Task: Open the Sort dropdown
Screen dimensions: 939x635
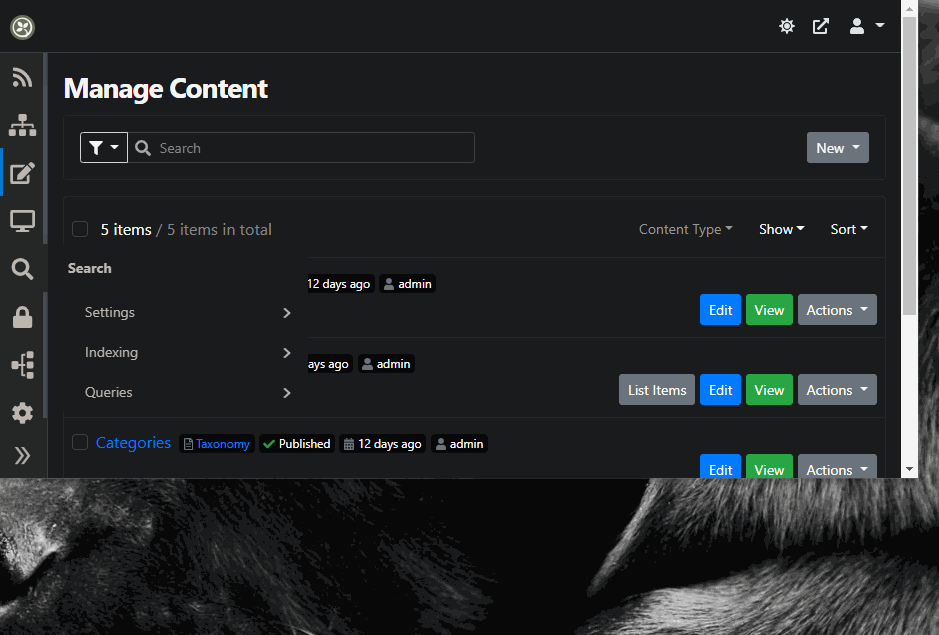Action: pyautogui.click(x=848, y=229)
